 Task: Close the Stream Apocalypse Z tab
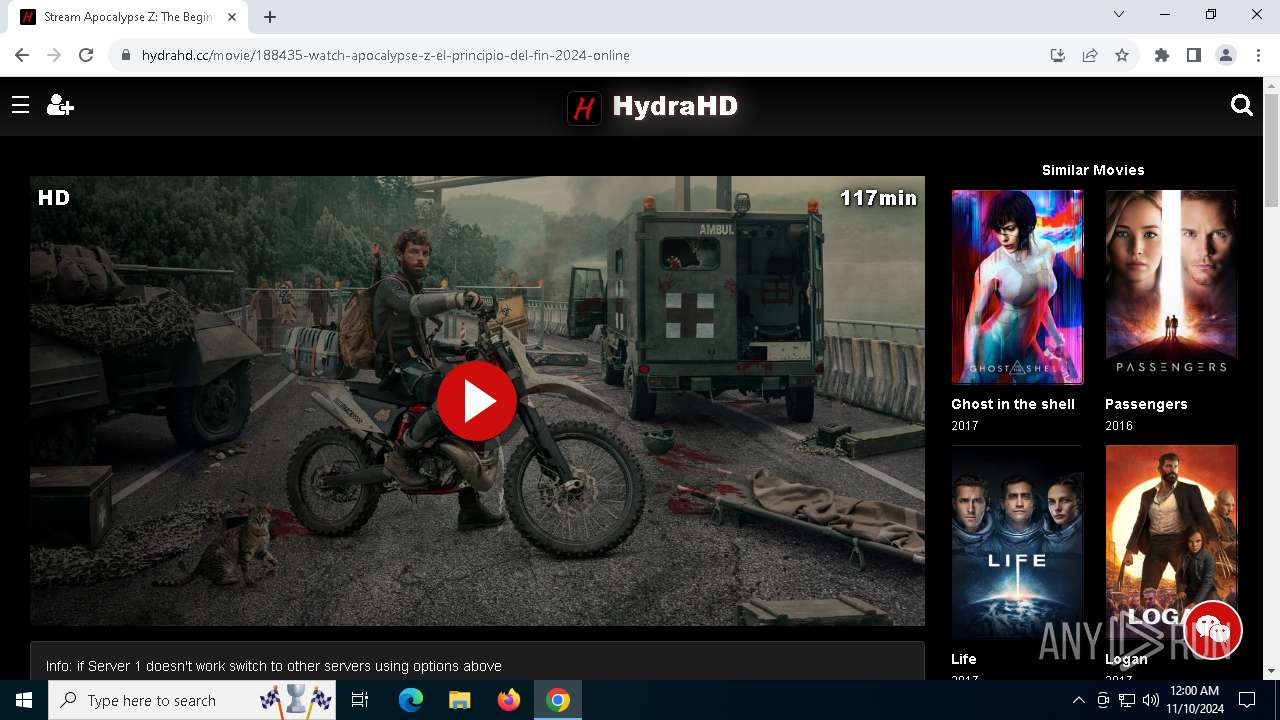[233, 17]
